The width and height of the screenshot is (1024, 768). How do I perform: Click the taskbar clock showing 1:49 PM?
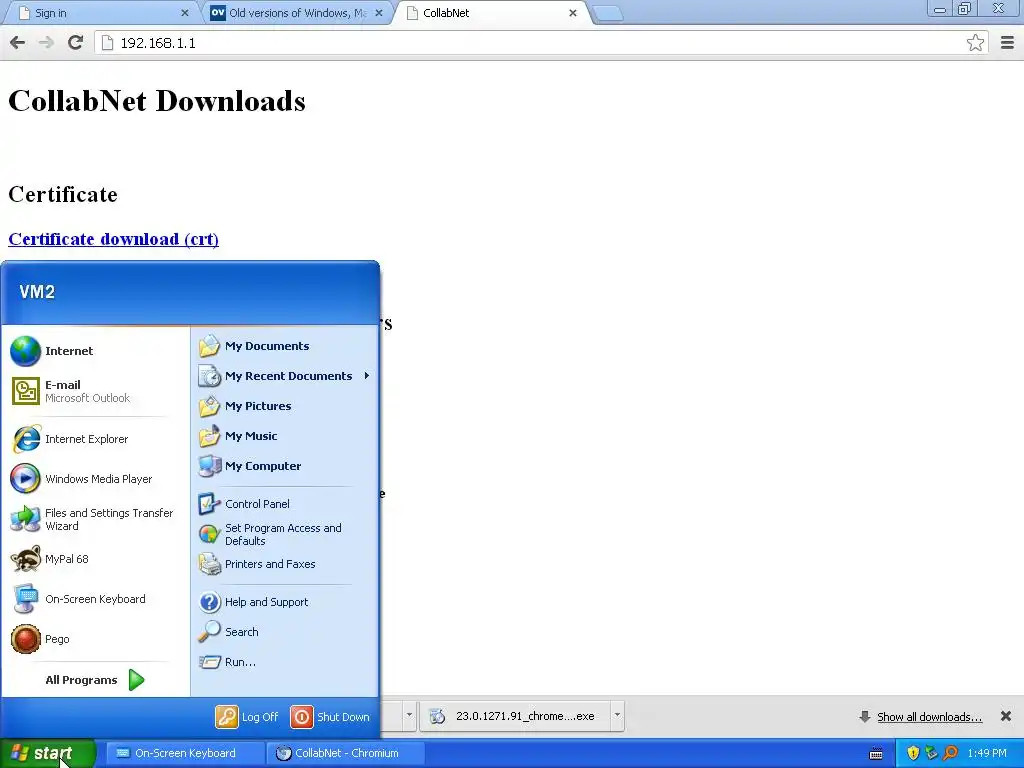(x=987, y=754)
